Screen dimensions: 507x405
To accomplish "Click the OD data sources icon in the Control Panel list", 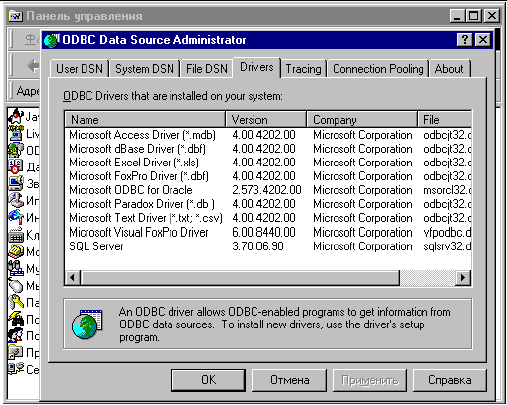I will 16,150.
